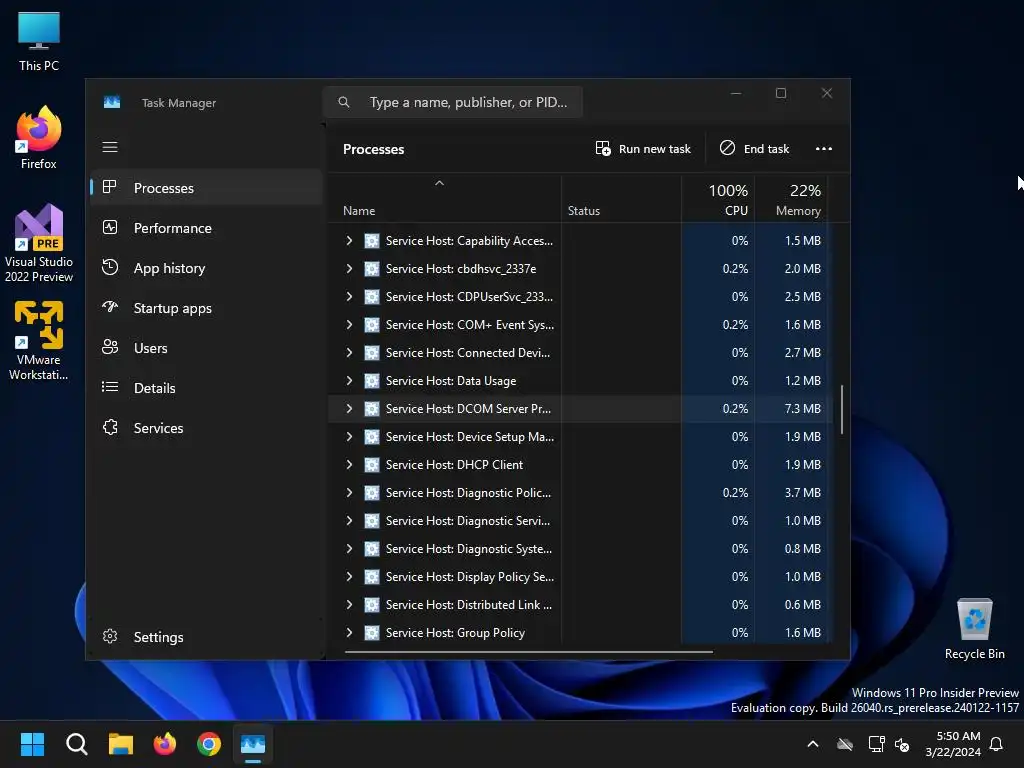
Task: Click the App history clock icon
Action: pos(110,267)
